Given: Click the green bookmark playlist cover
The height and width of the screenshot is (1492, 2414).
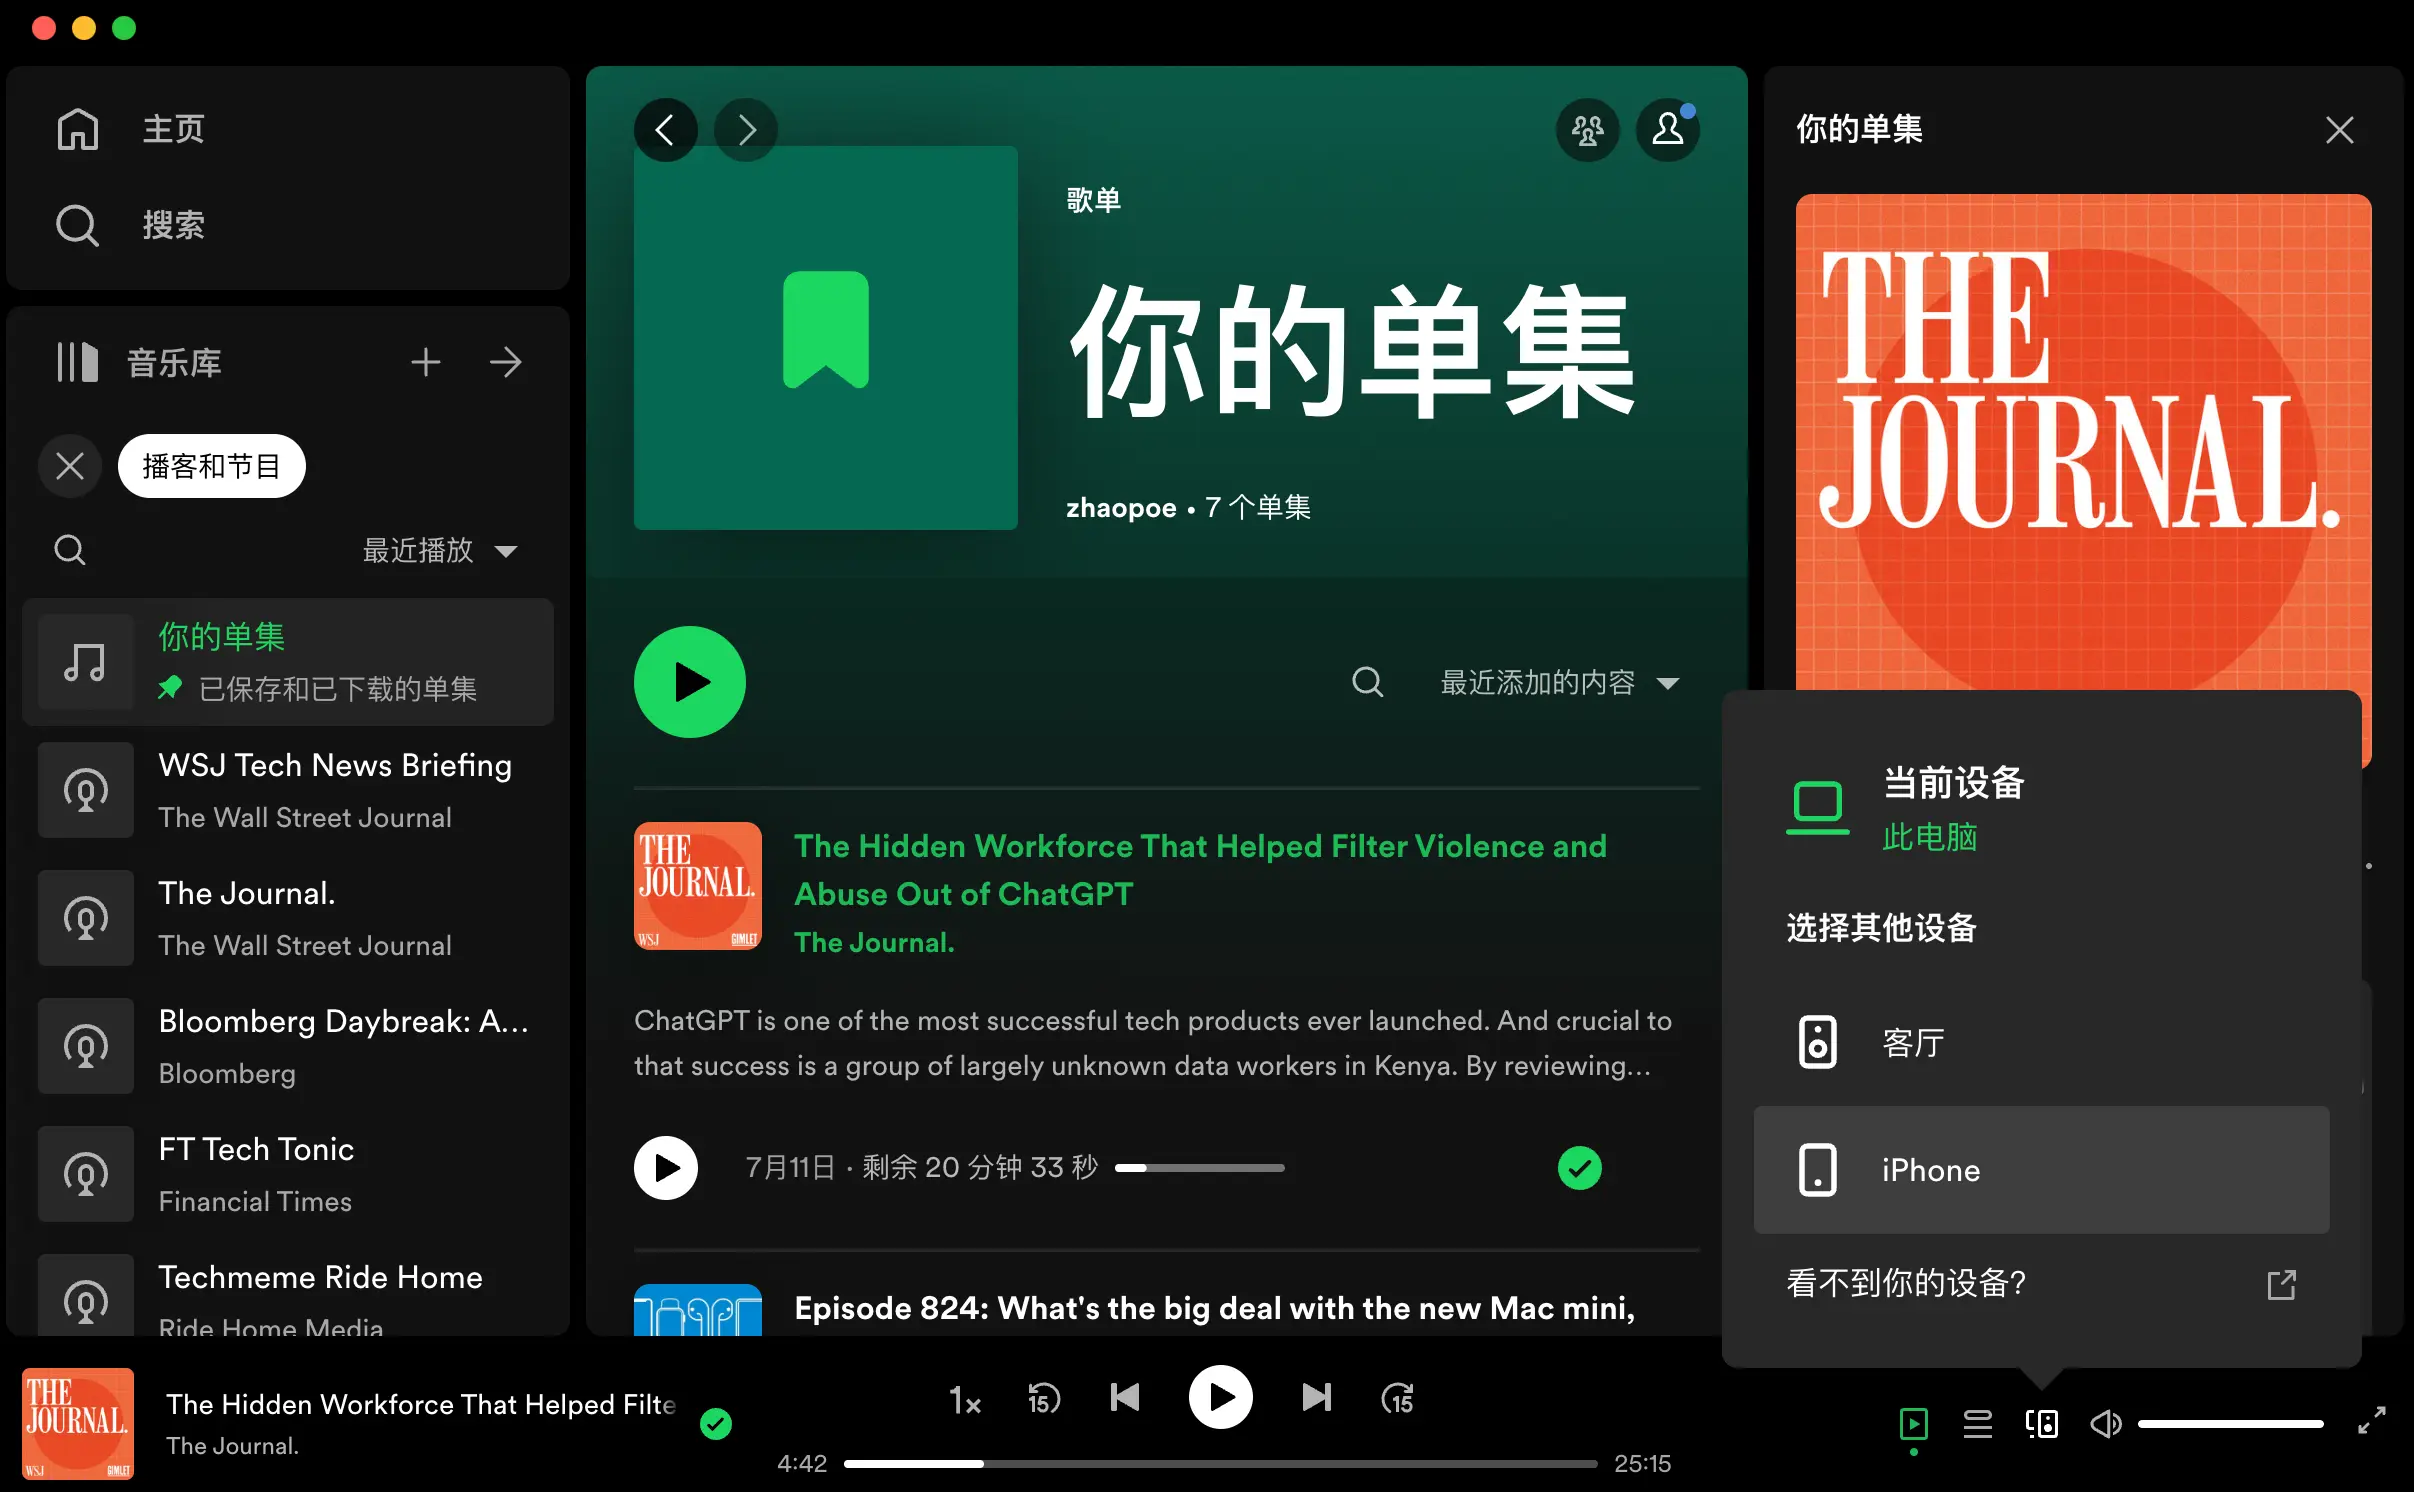Looking at the screenshot, I should click(826, 338).
